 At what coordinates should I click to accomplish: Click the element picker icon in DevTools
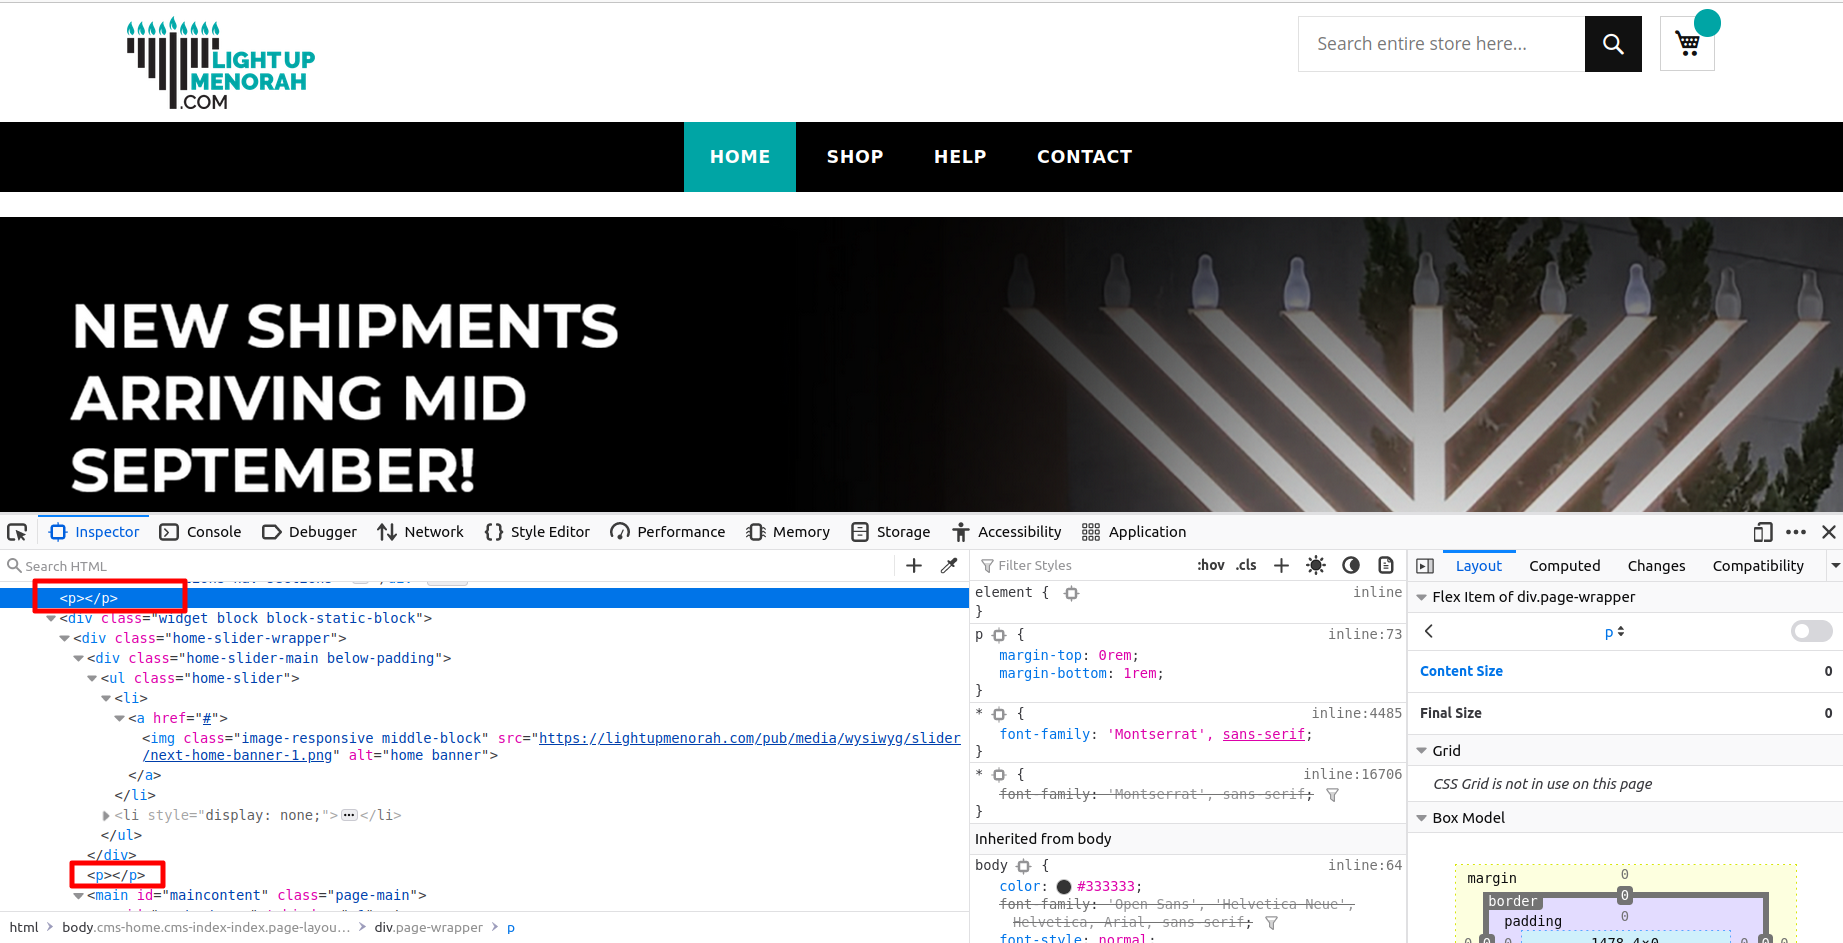17,532
